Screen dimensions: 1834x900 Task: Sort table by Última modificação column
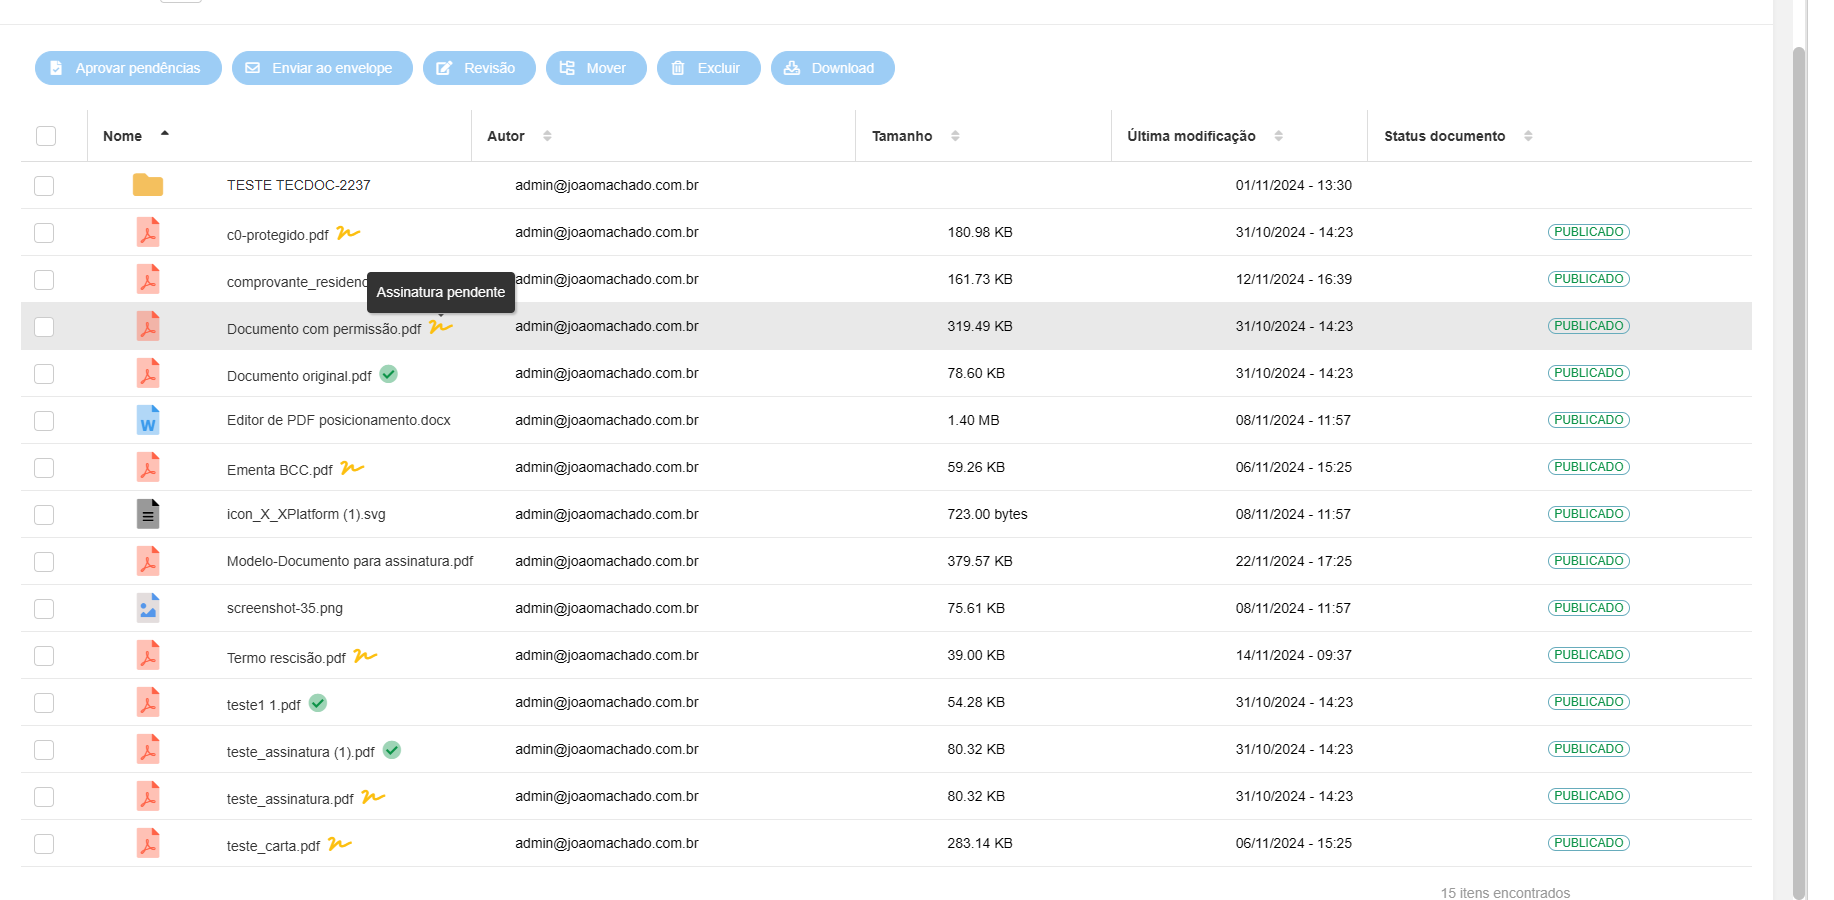click(x=1205, y=136)
